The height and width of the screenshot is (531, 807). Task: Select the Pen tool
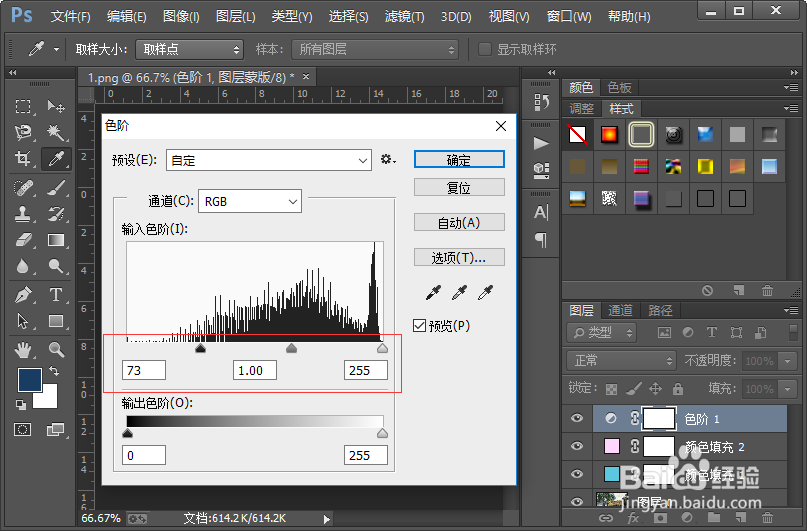pyautogui.click(x=23, y=295)
